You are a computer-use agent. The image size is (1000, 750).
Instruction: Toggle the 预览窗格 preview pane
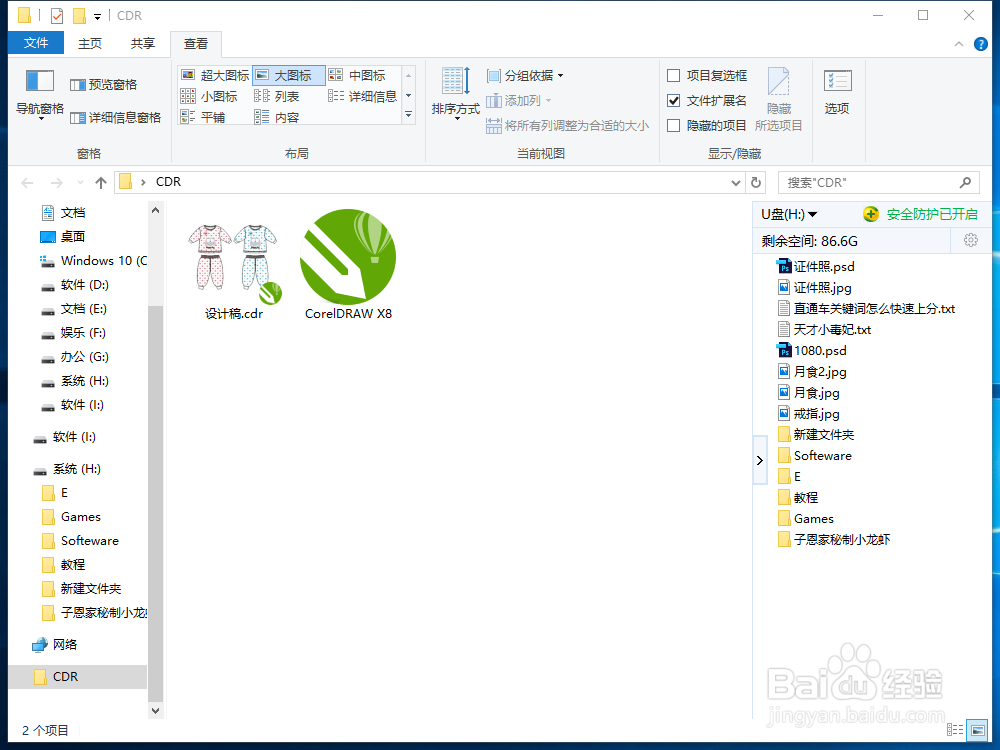click(x=103, y=84)
